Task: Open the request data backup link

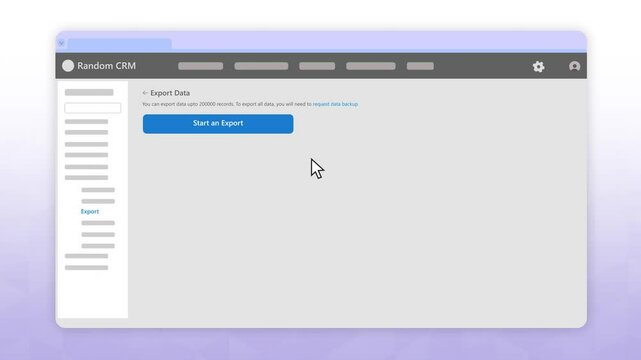Action: pyautogui.click(x=335, y=104)
